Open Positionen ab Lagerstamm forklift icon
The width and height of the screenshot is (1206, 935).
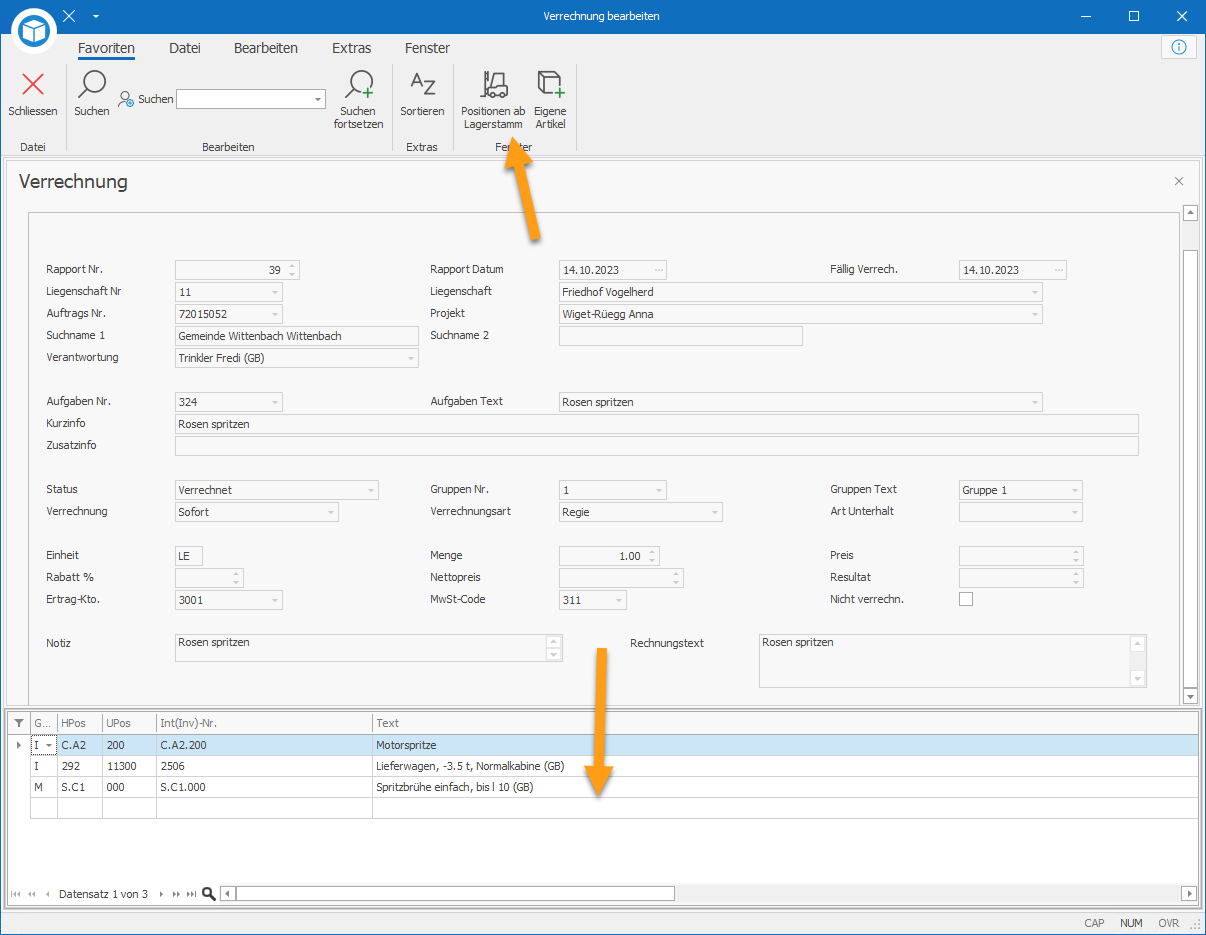coord(494,84)
